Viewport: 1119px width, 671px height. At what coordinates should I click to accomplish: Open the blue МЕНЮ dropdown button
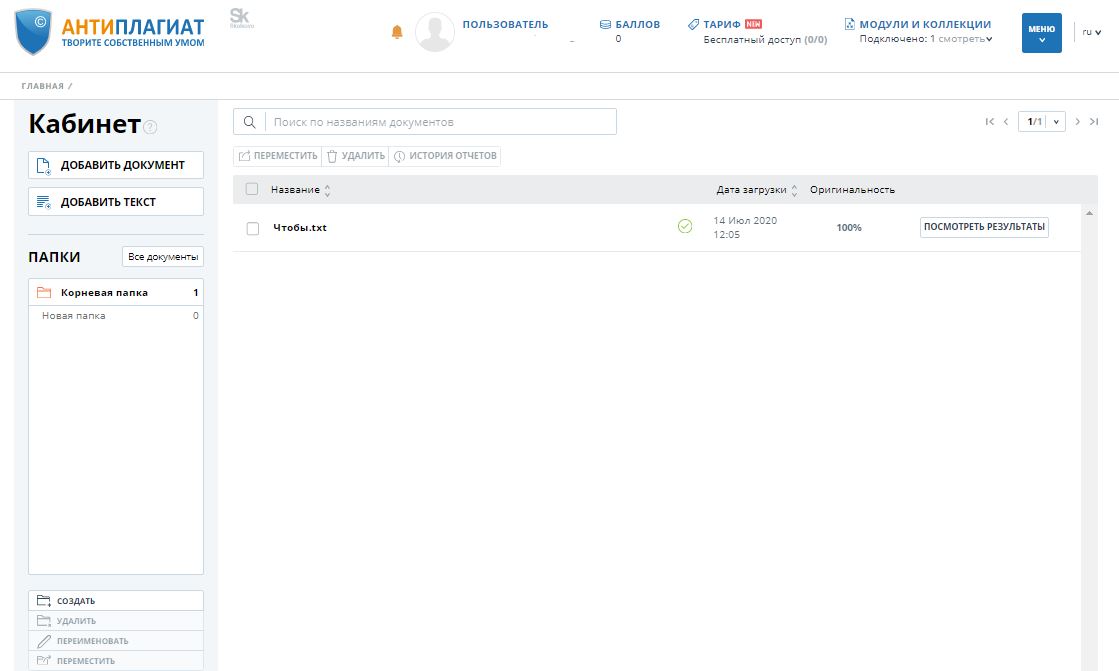tap(1042, 33)
